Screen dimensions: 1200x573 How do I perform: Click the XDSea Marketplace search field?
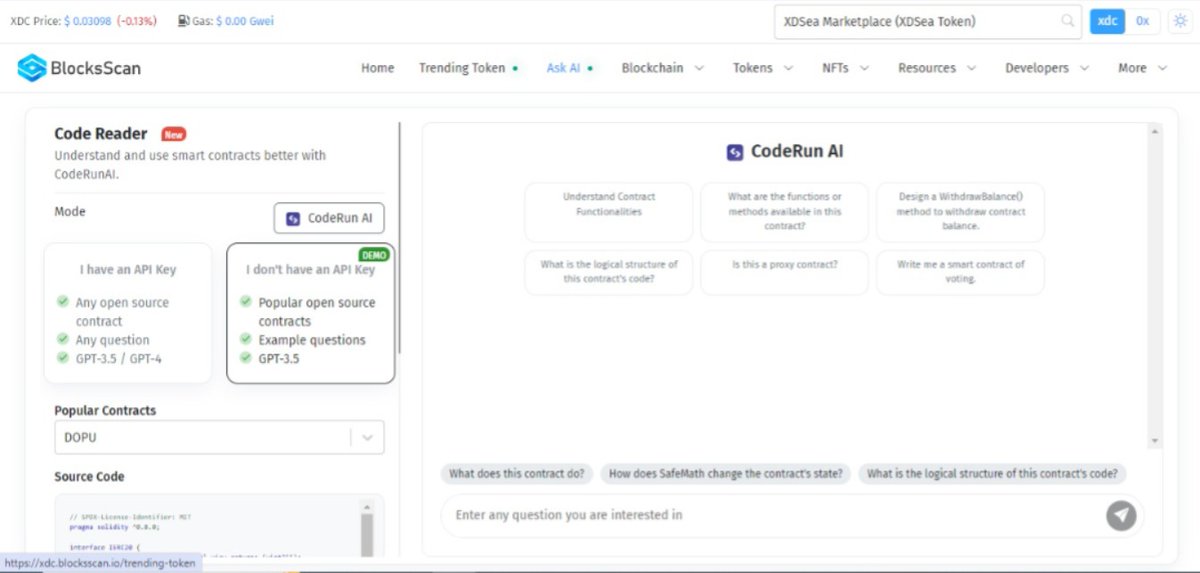pos(915,21)
